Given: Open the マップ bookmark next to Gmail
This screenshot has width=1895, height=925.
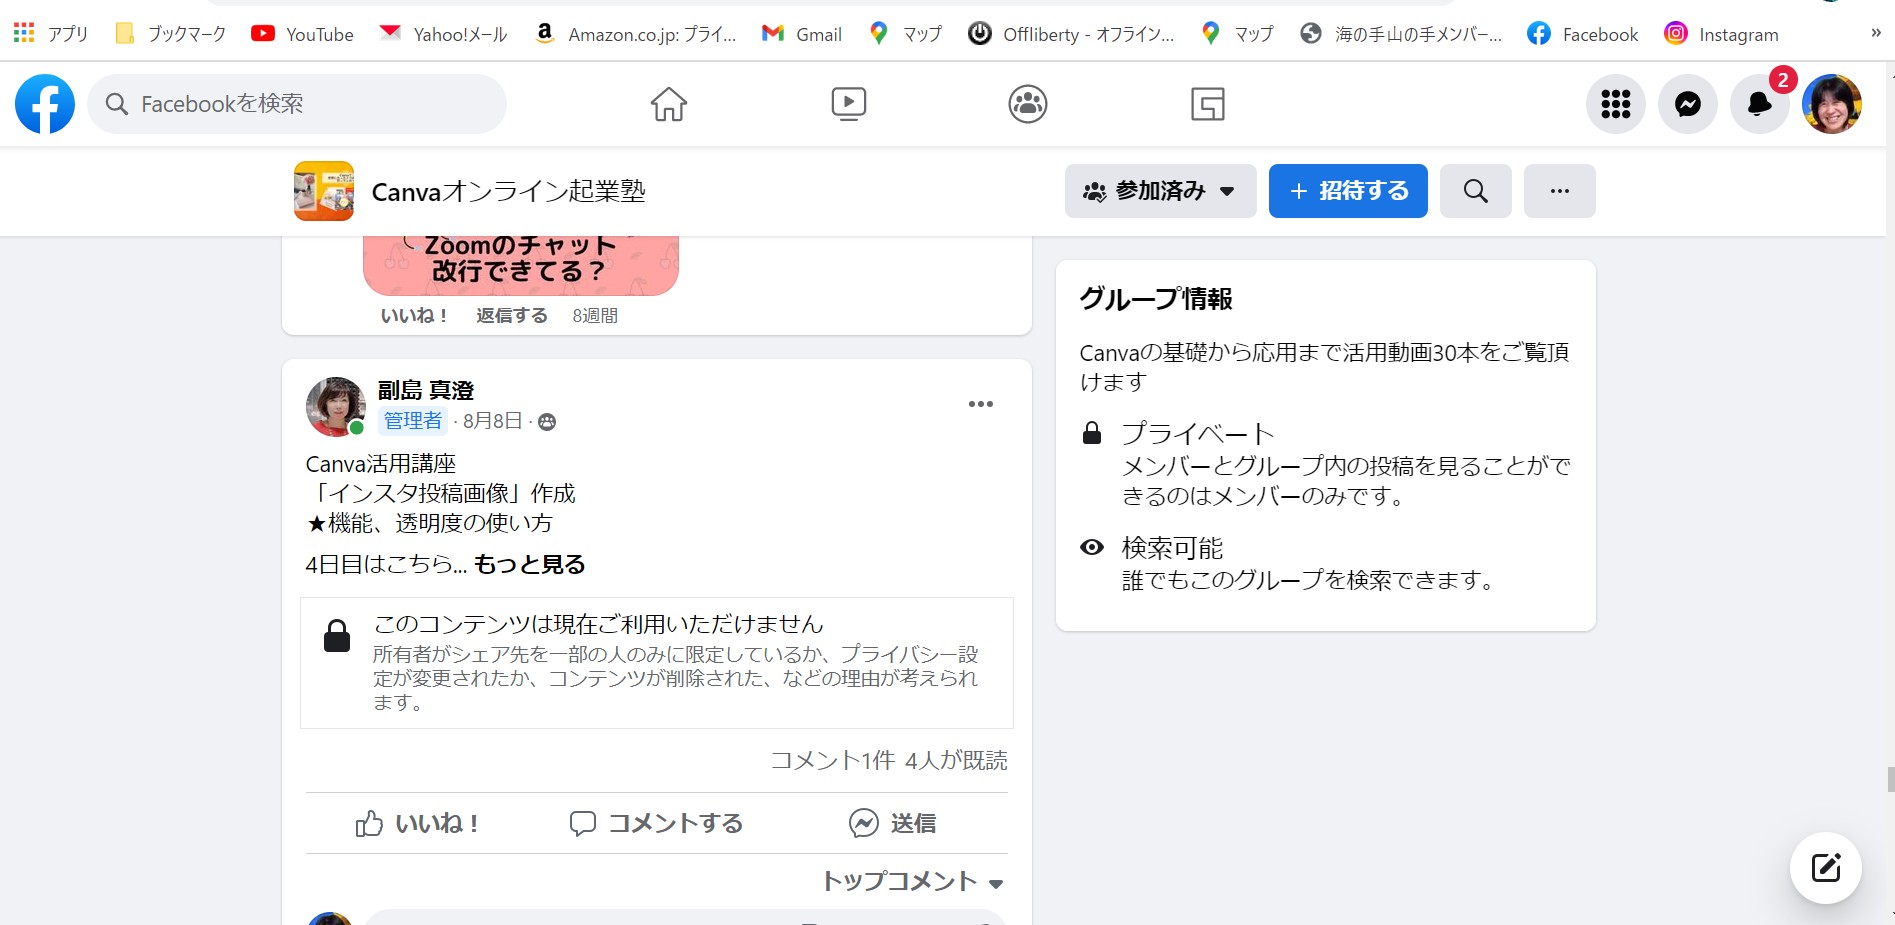Looking at the screenshot, I should click(906, 34).
